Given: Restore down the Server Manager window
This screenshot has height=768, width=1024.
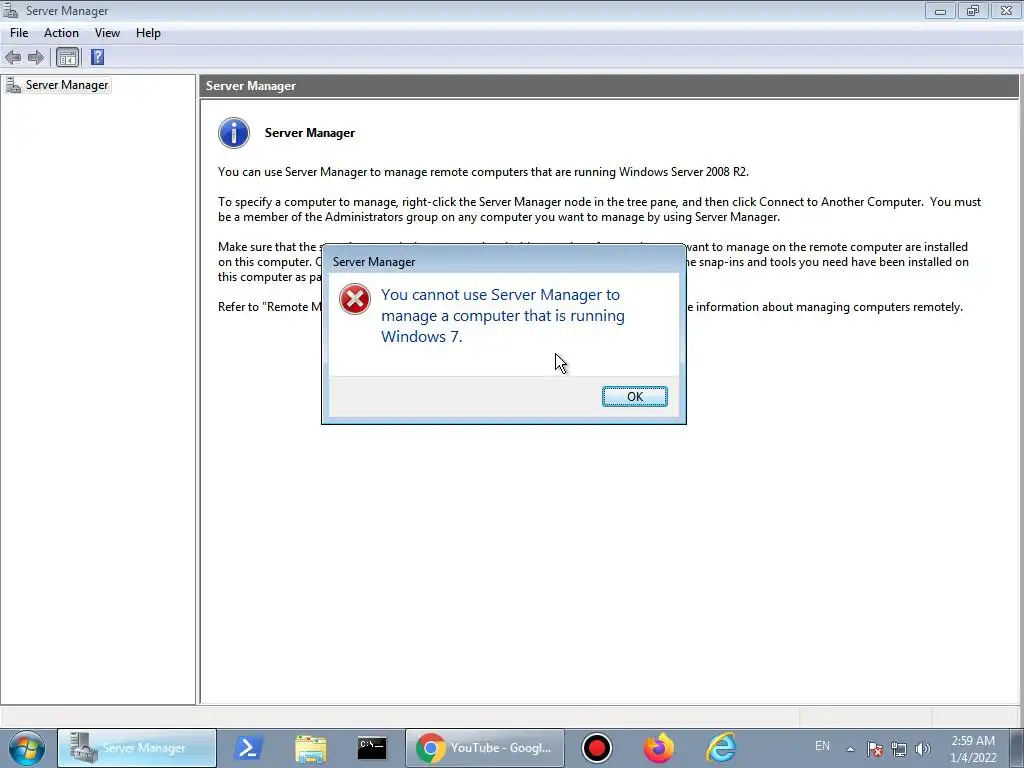Looking at the screenshot, I should [x=972, y=10].
